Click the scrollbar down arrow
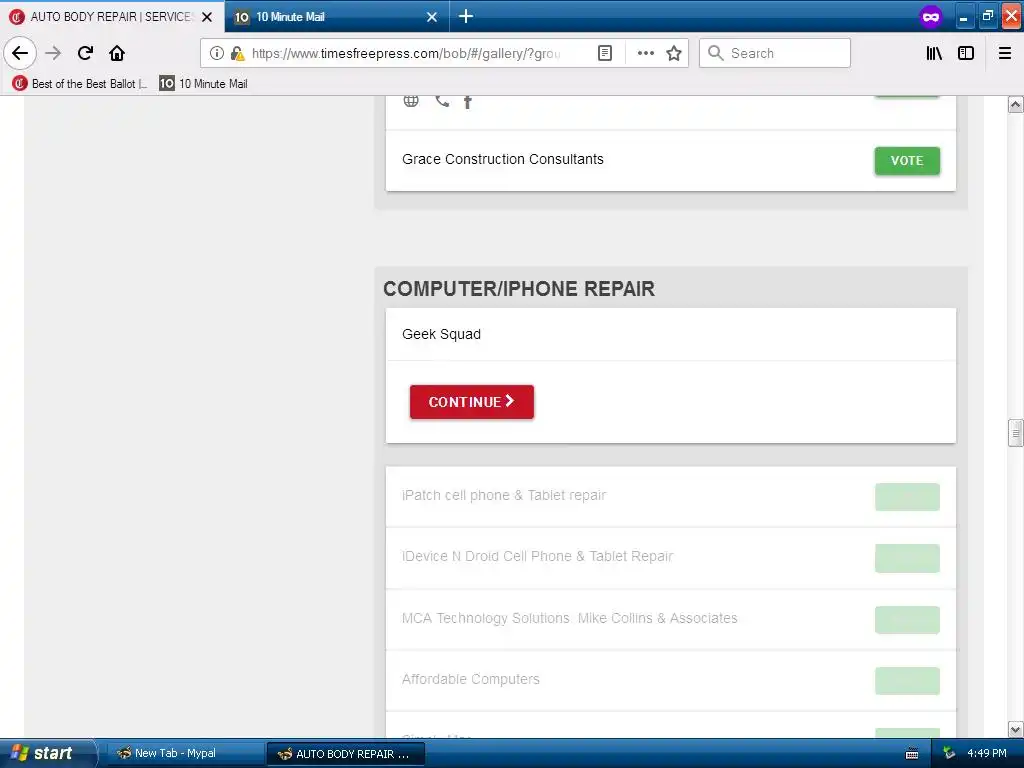This screenshot has width=1024, height=768. (1015, 729)
